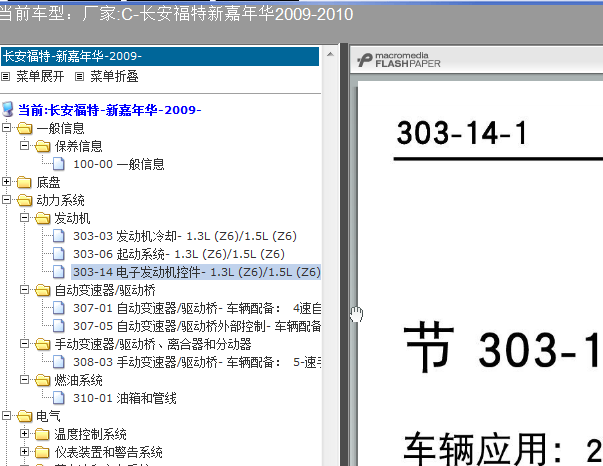Image resolution: width=603 pixels, height=466 pixels.
Task: Select 303-14 电子发动机控件 document
Action: click(x=196, y=272)
